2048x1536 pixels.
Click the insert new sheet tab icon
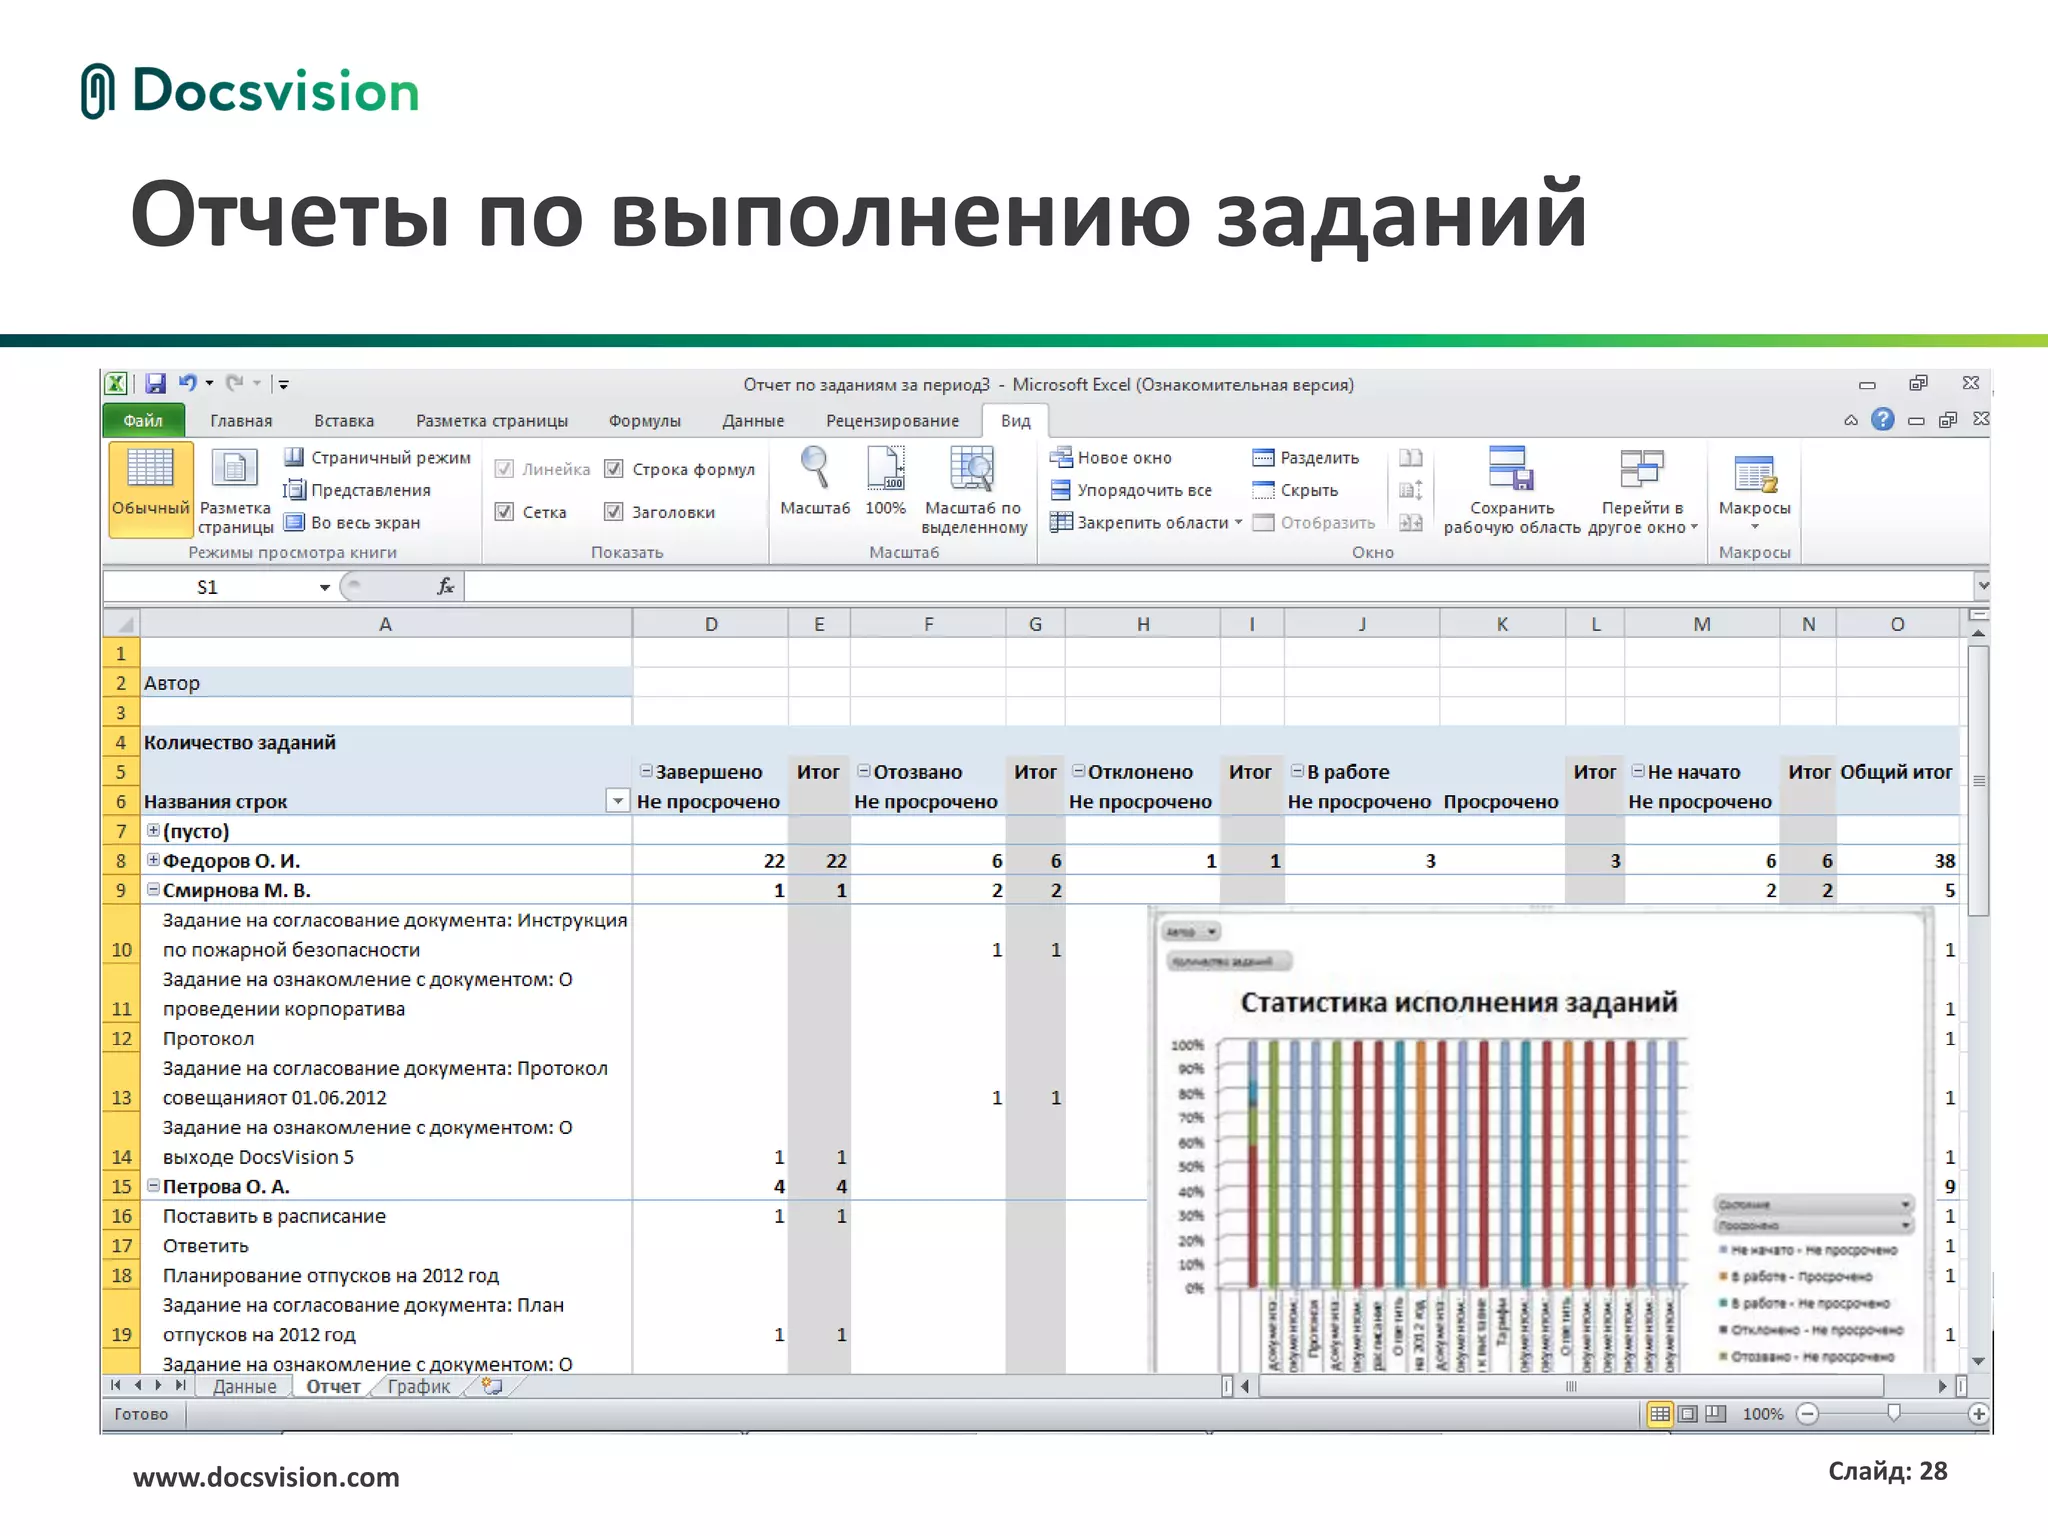pyautogui.click(x=492, y=1386)
